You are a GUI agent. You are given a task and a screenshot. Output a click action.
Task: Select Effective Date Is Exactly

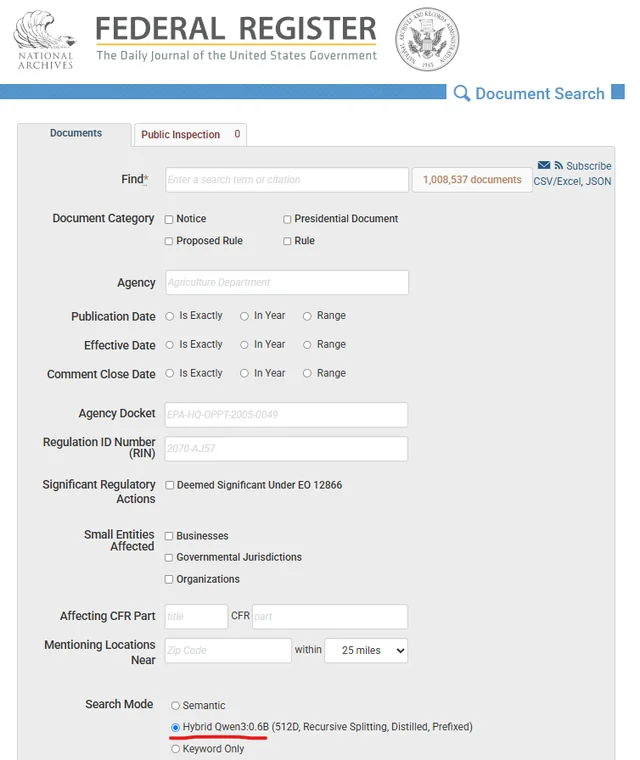point(170,345)
